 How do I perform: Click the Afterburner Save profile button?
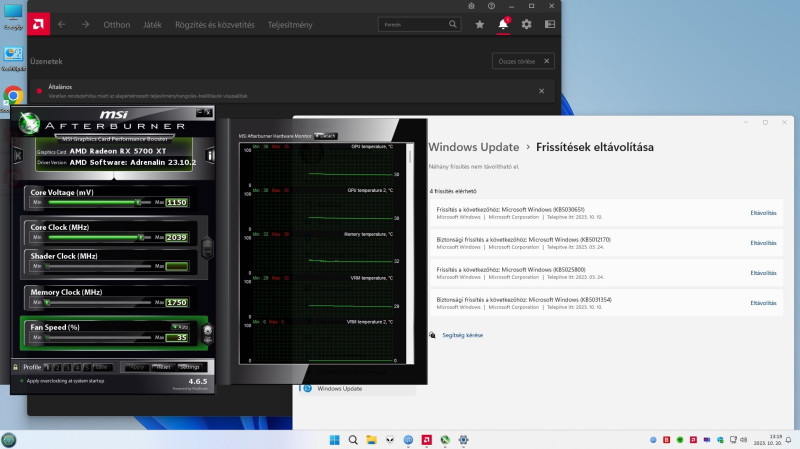[x=102, y=367]
